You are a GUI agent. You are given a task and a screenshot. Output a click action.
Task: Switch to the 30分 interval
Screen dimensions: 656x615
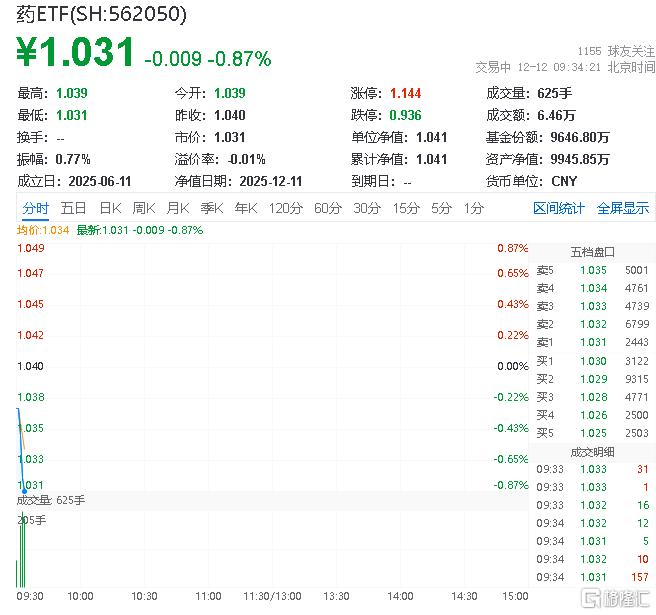pyautogui.click(x=366, y=208)
